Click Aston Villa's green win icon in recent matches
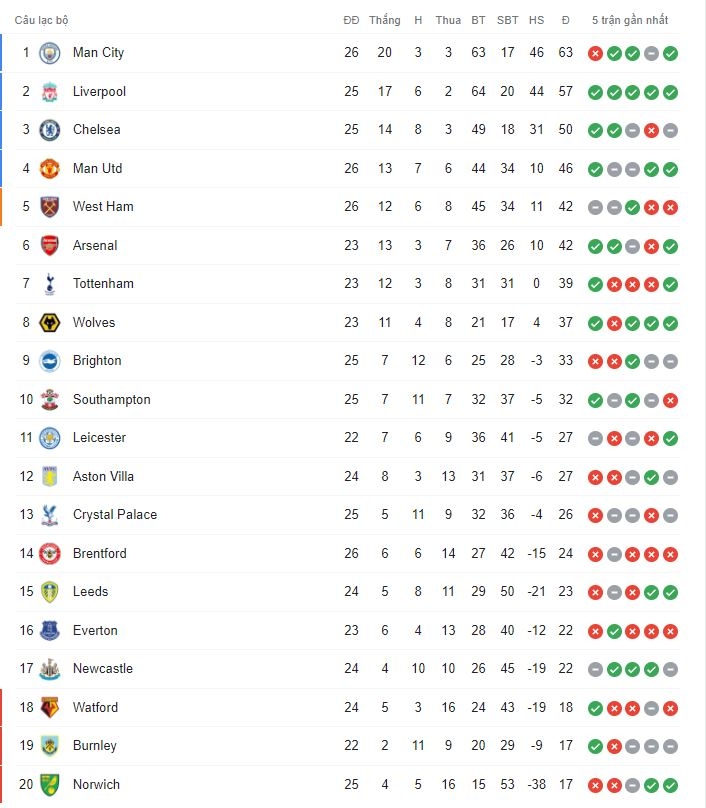The width and height of the screenshot is (706, 808). click(x=651, y=477)
